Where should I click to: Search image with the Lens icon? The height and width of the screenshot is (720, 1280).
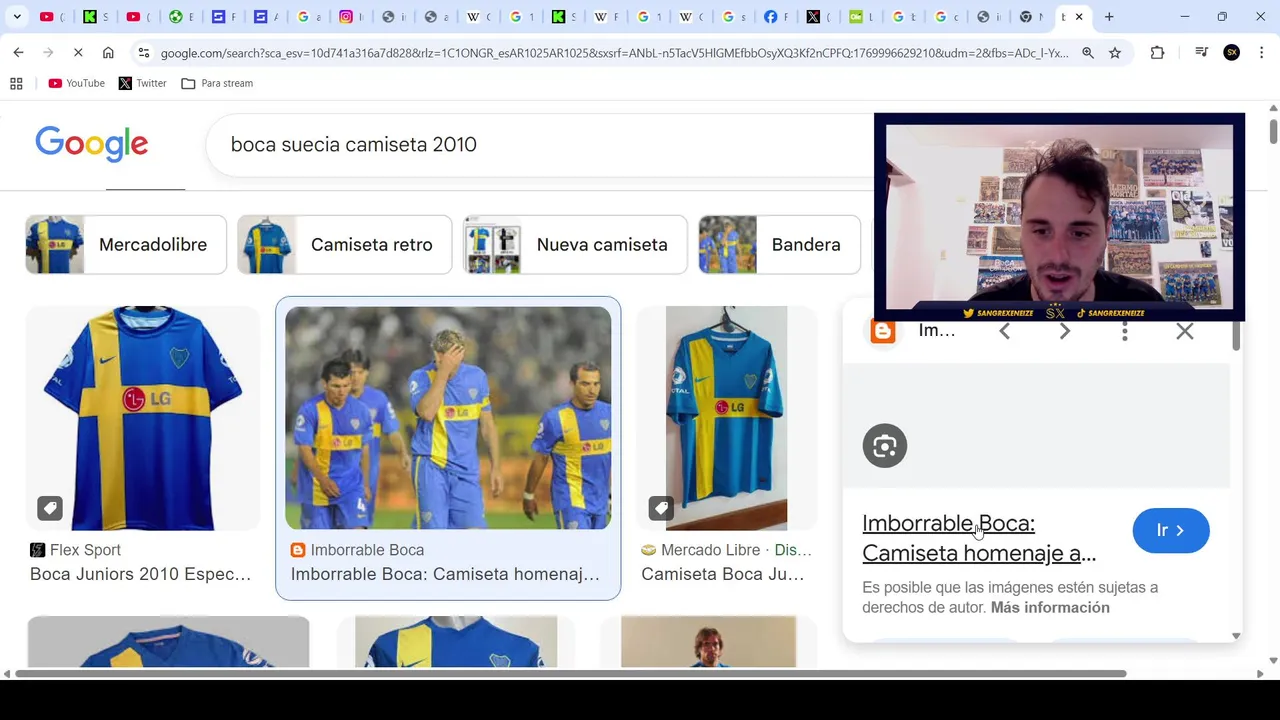pos(885,446)
